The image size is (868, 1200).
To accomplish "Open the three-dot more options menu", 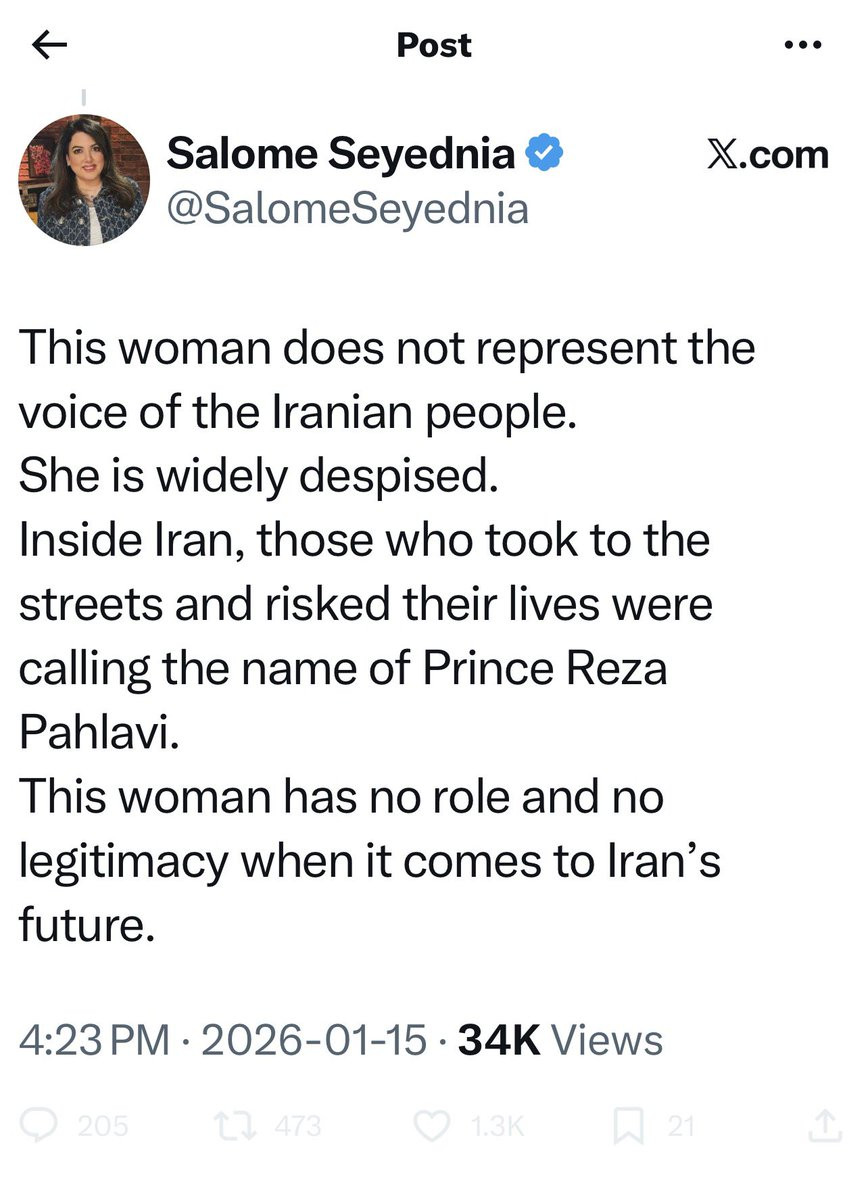I will coord(803,45).
